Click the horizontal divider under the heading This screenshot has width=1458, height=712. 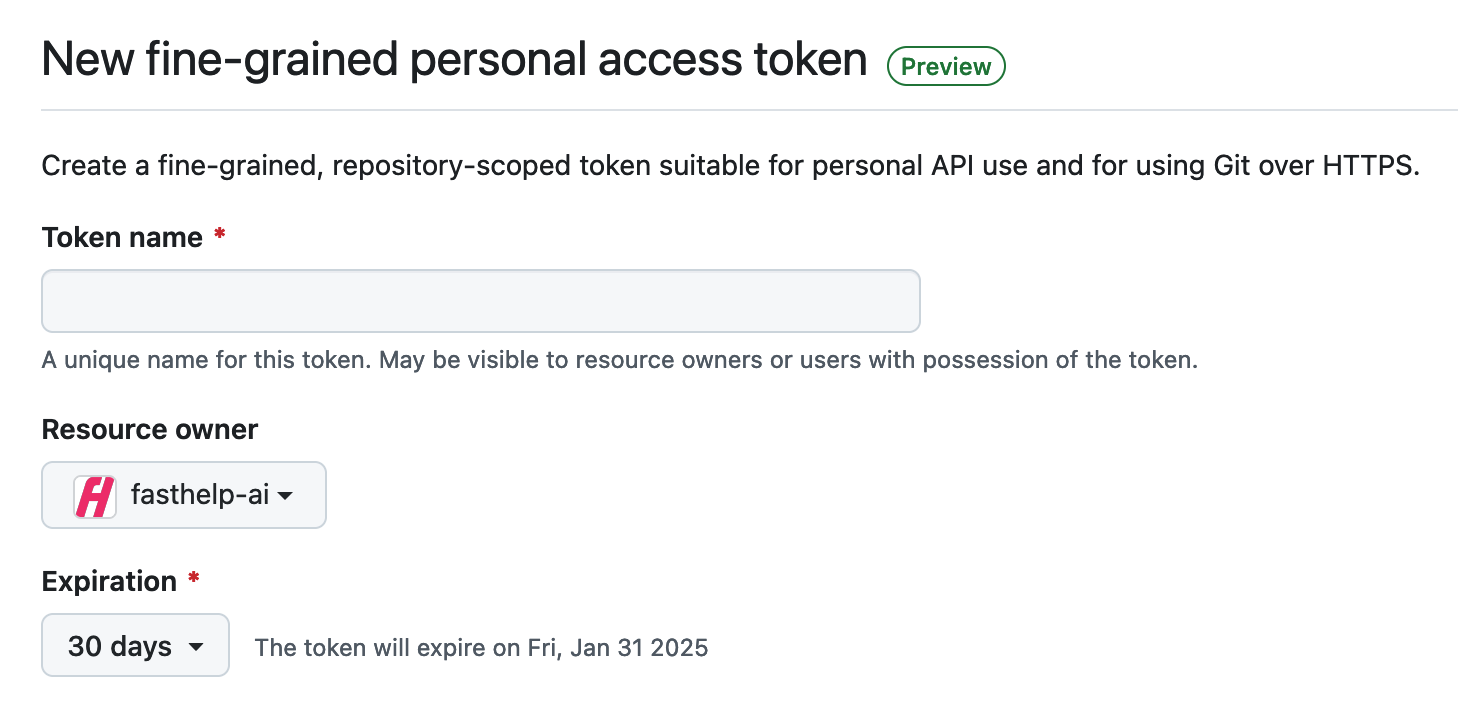pyautogui.click(x=749, y=109)
